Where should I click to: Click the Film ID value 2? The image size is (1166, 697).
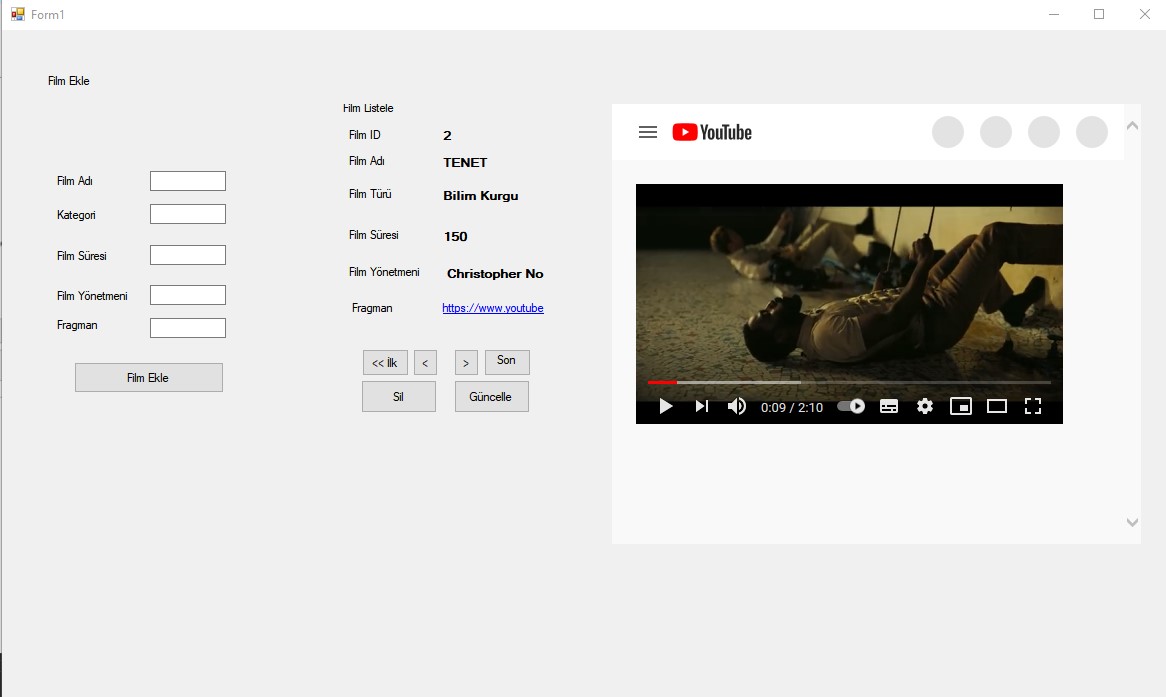tap(447, 135)
